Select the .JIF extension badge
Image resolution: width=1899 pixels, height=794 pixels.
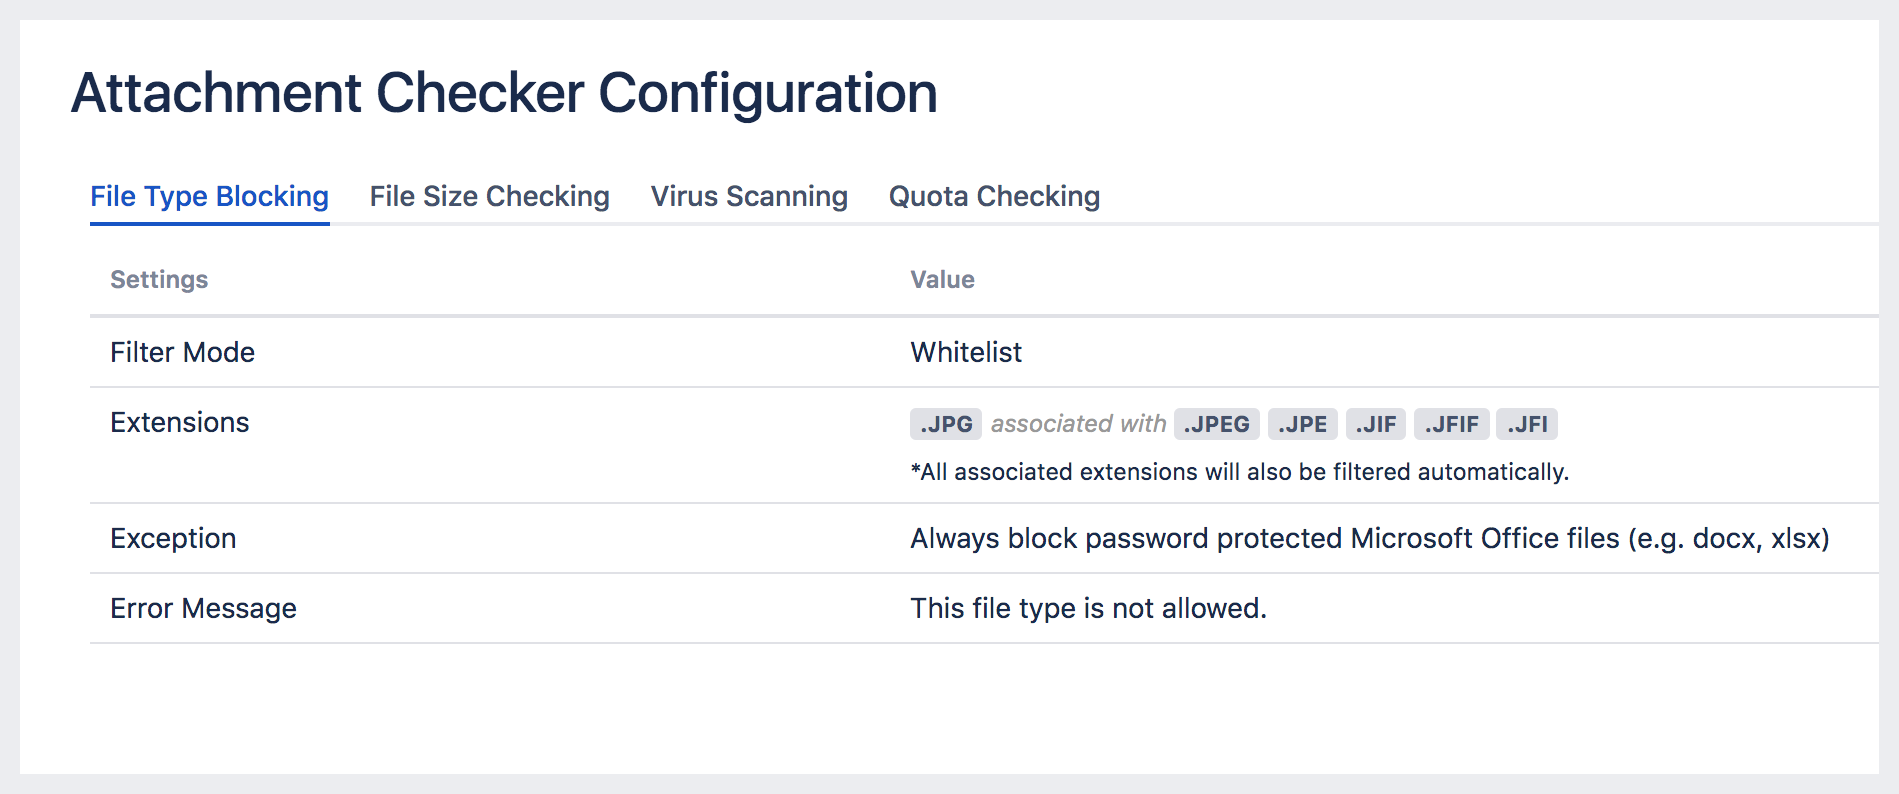click(x=1376, y=423)
